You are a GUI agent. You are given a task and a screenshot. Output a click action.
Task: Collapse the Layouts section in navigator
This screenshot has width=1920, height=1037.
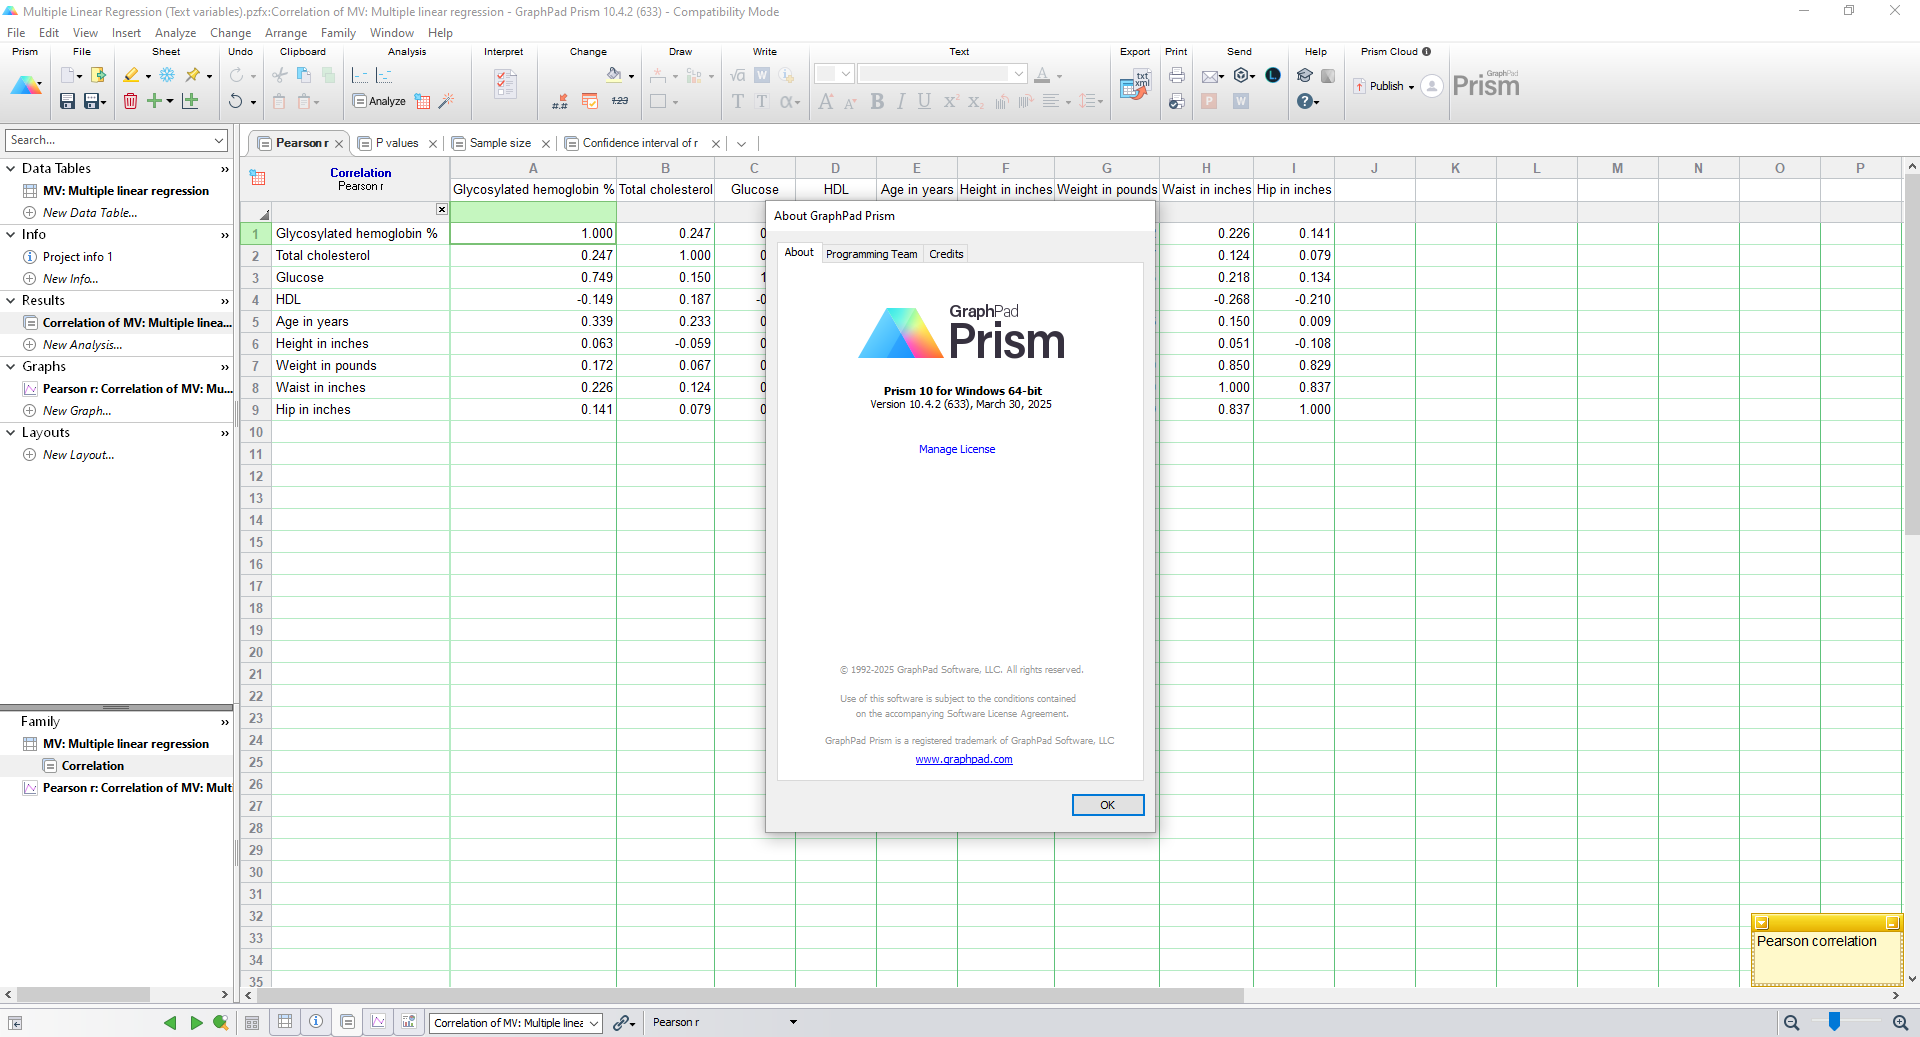point(11,432)
